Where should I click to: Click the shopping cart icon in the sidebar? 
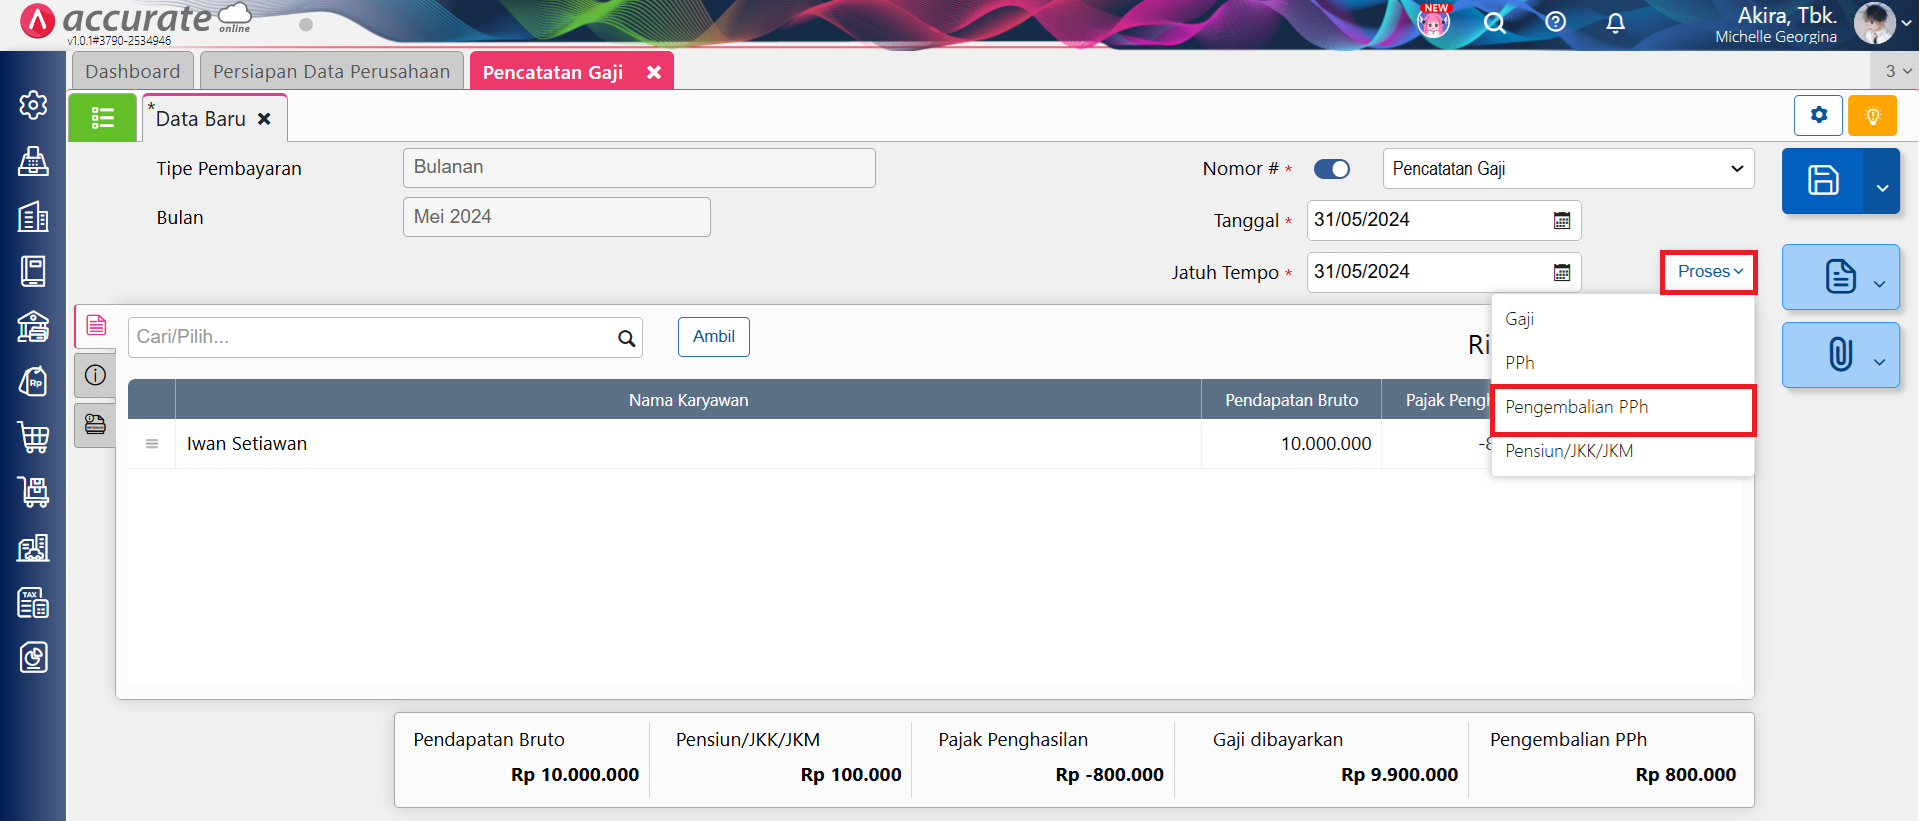click(x=33, y=437)
